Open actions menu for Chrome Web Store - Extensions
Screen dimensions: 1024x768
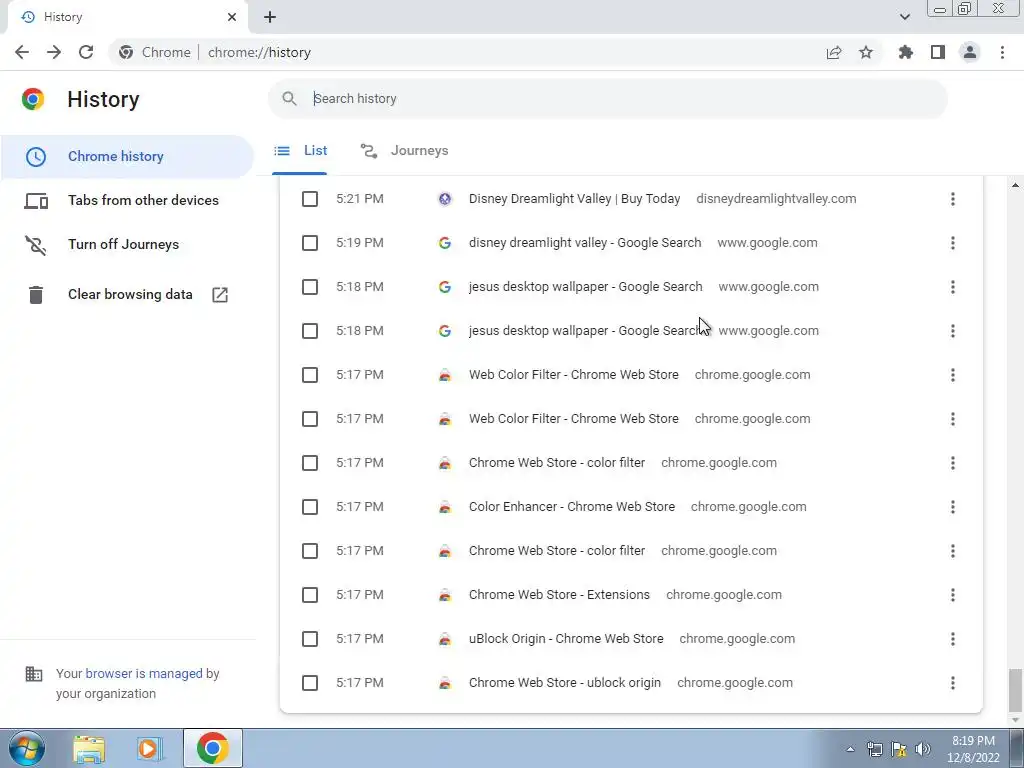tap(953, 595)
